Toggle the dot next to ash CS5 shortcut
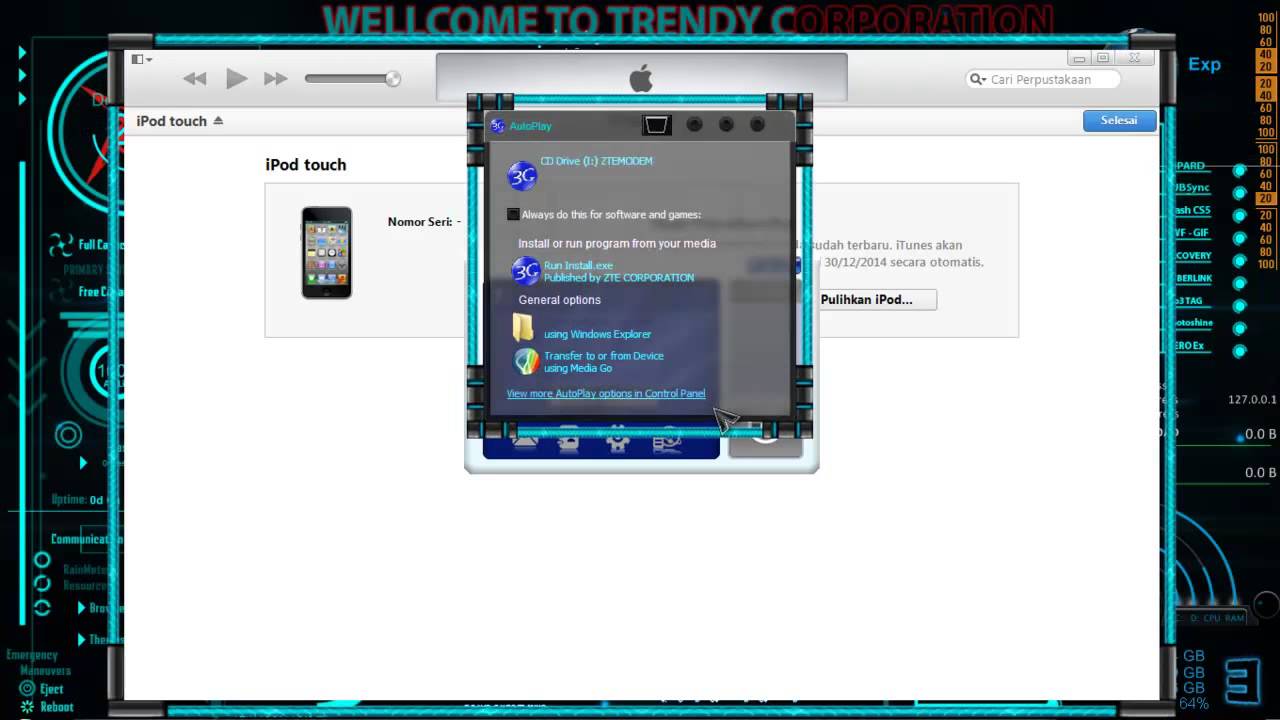Viewport: 1280px width, 720px height. pyautogui.click(x=1239, y=215)
